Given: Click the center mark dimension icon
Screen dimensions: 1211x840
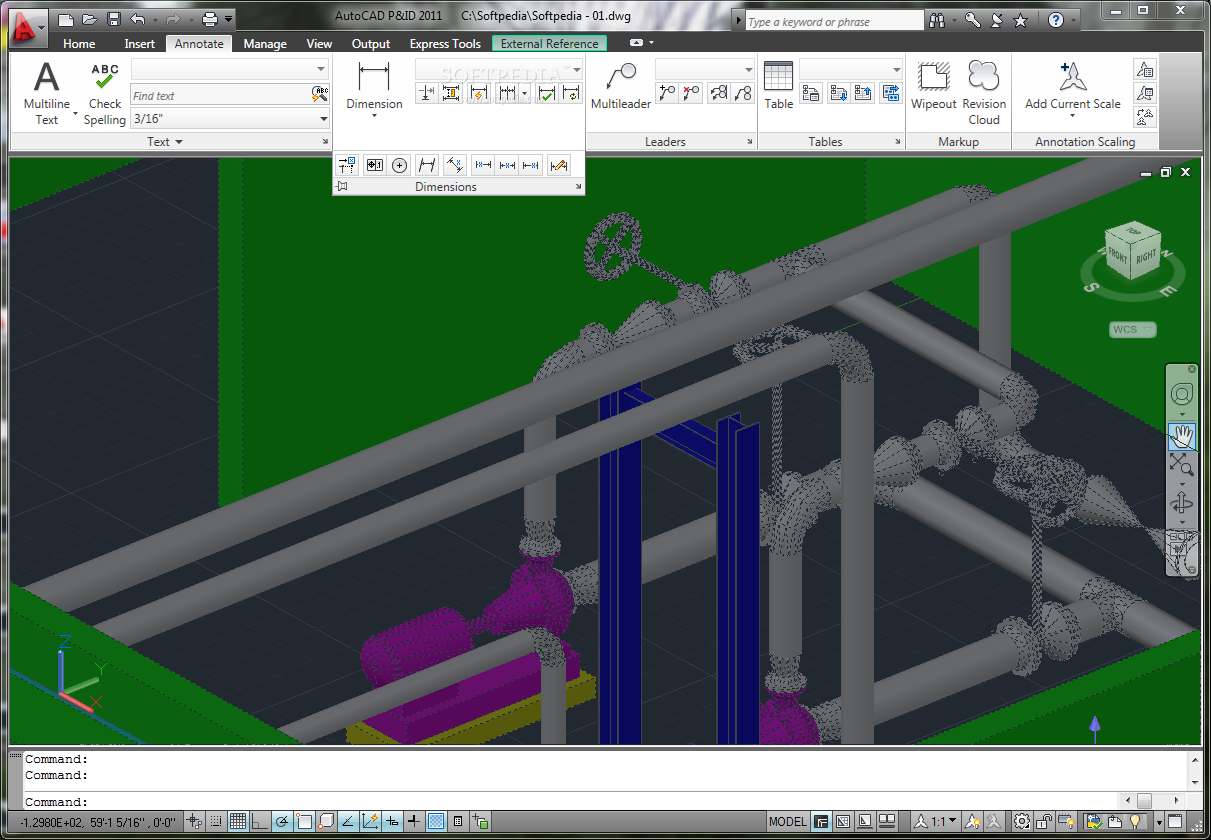Looking at the screenshot, I should 399,165.
